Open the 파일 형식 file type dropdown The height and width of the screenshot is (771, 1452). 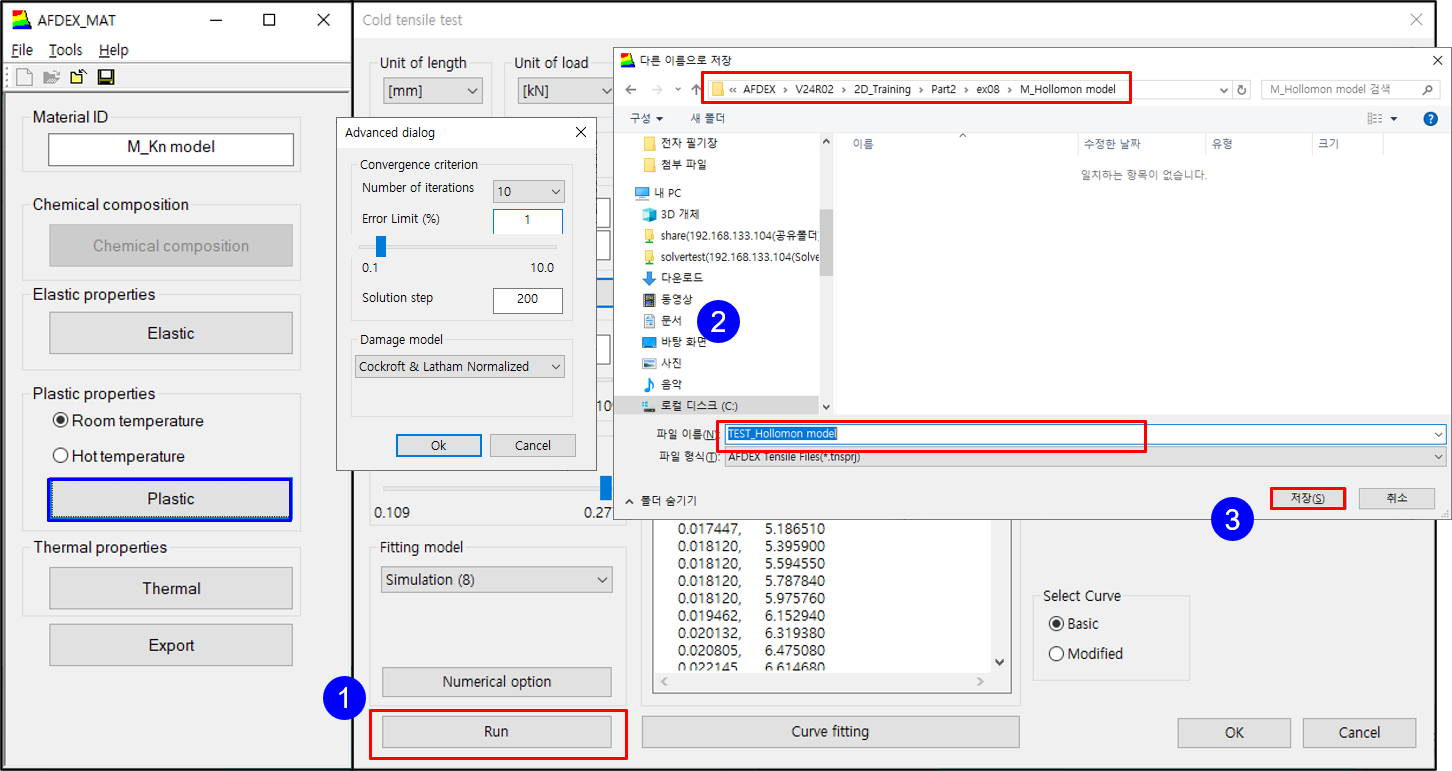1083,457
